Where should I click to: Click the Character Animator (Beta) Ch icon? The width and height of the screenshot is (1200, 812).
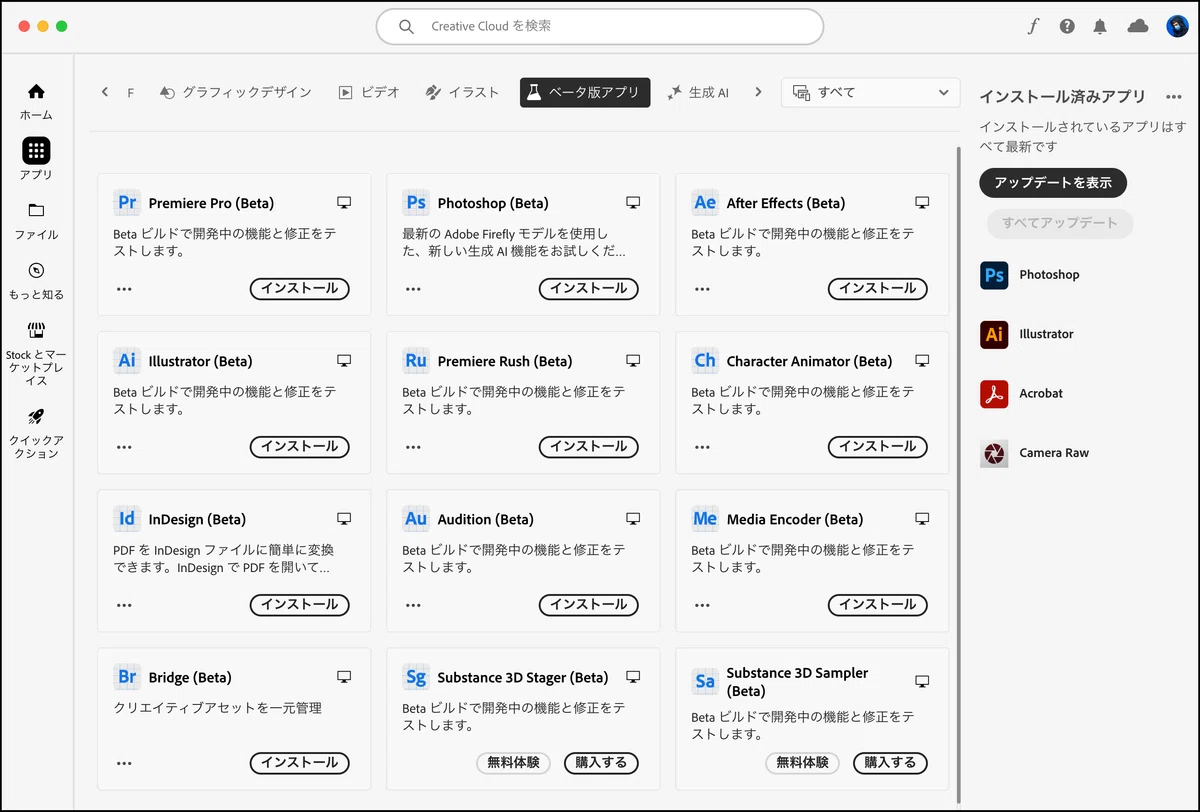point(705,360)
